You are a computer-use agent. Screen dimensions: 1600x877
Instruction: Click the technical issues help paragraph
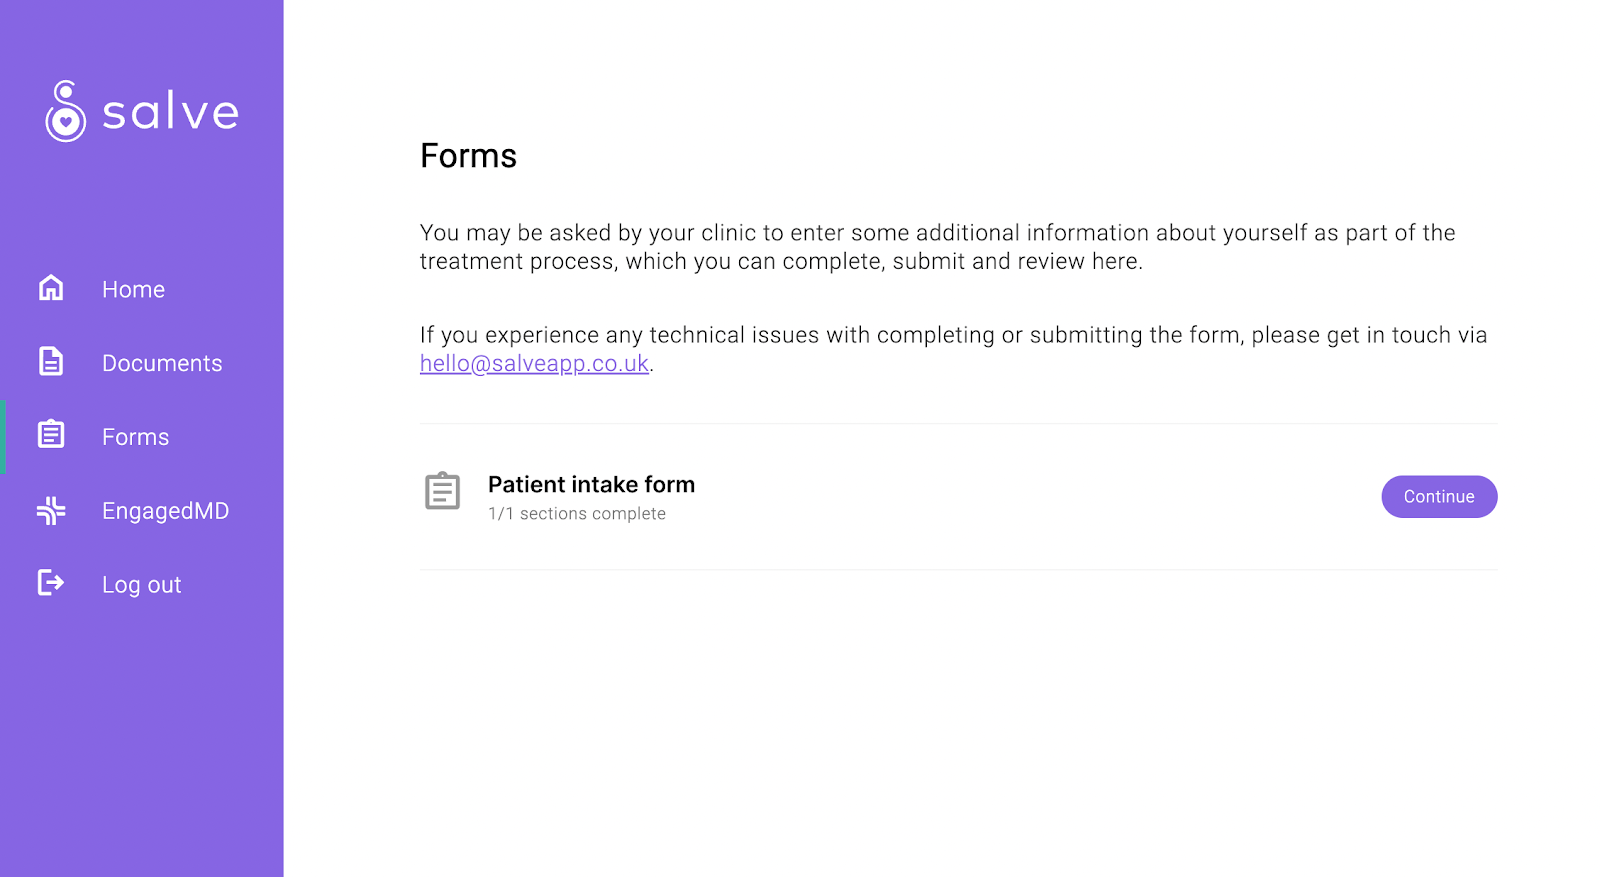(x=954, y=349)
